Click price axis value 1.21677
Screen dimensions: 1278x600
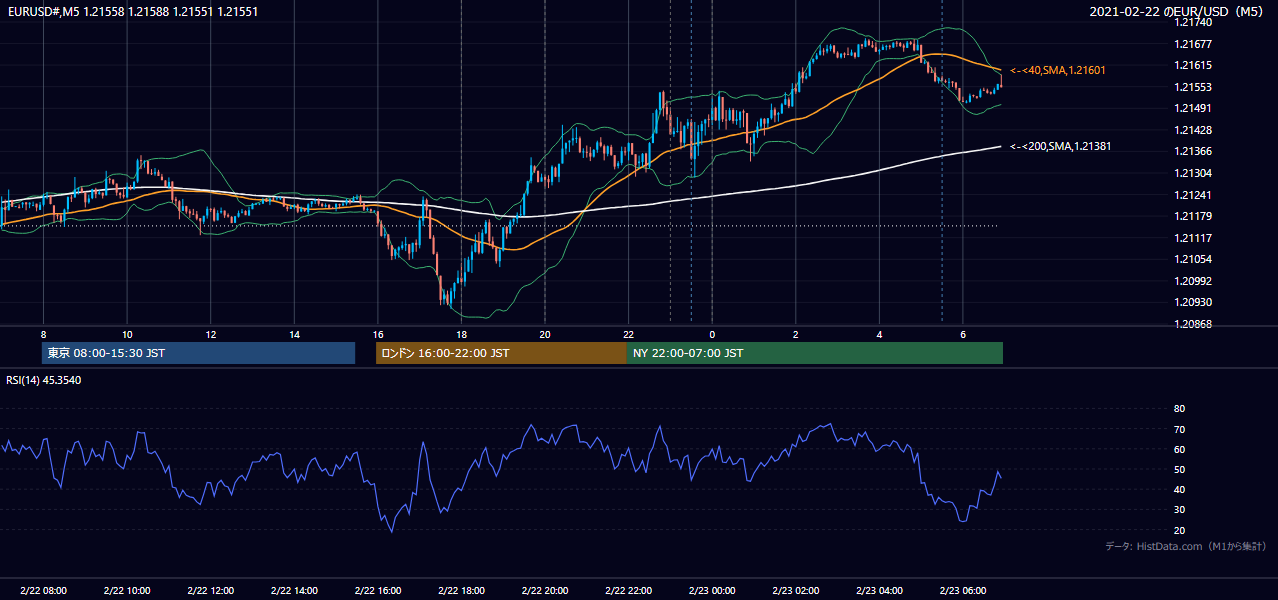(x=1193, y=44)
